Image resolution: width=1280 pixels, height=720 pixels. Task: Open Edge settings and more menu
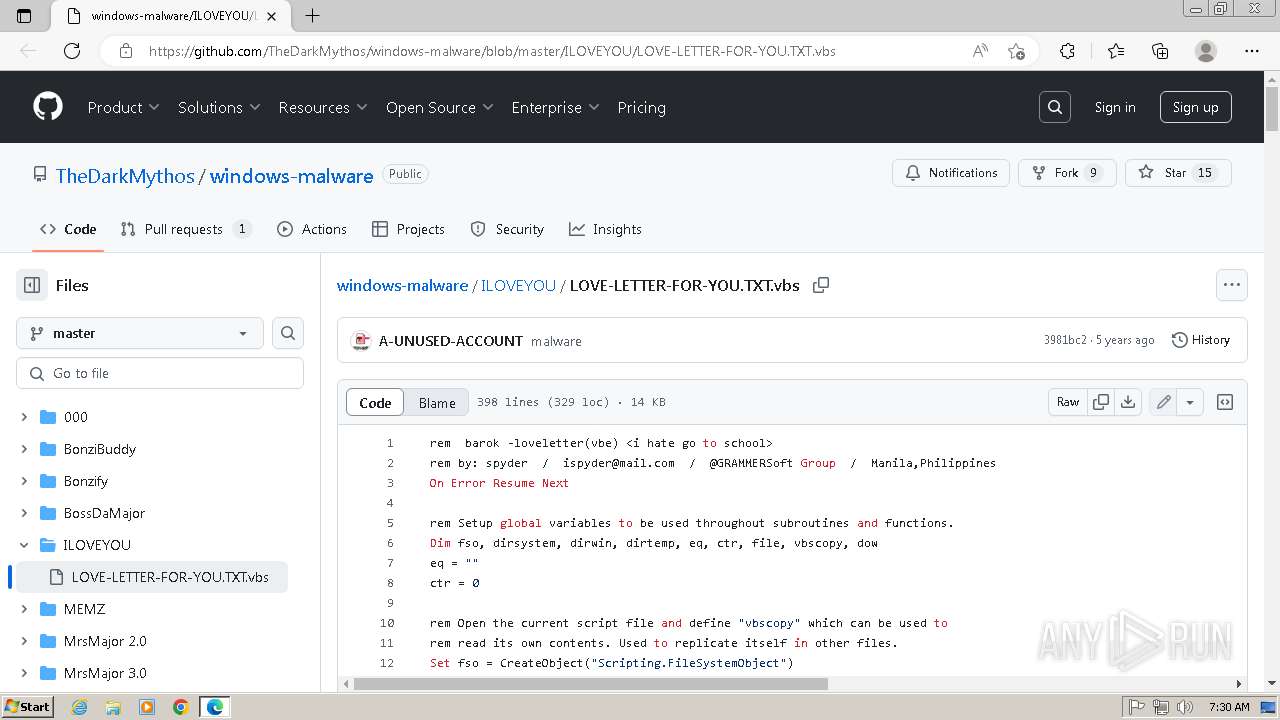tap(1252, 51)
